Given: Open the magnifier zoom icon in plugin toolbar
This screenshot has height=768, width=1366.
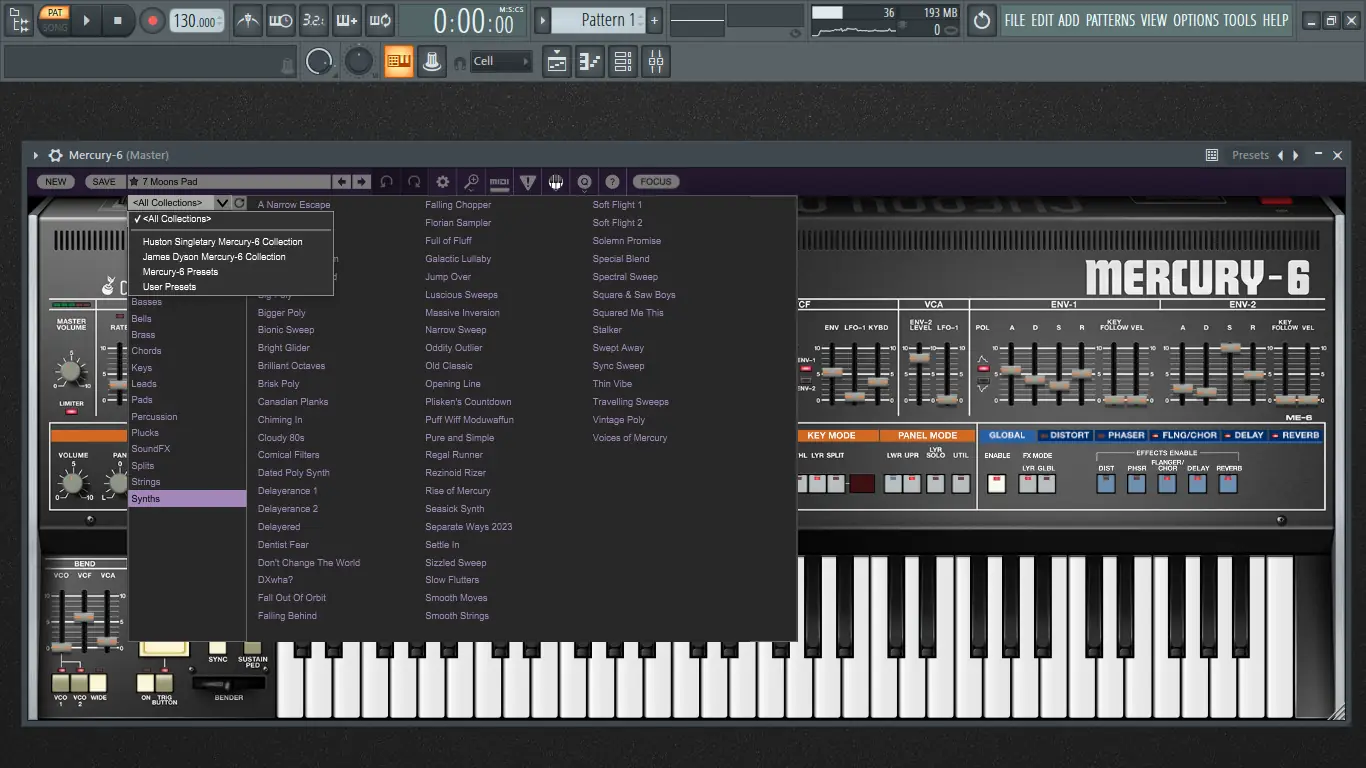Looking at the screenshot, I should point(471,182).
